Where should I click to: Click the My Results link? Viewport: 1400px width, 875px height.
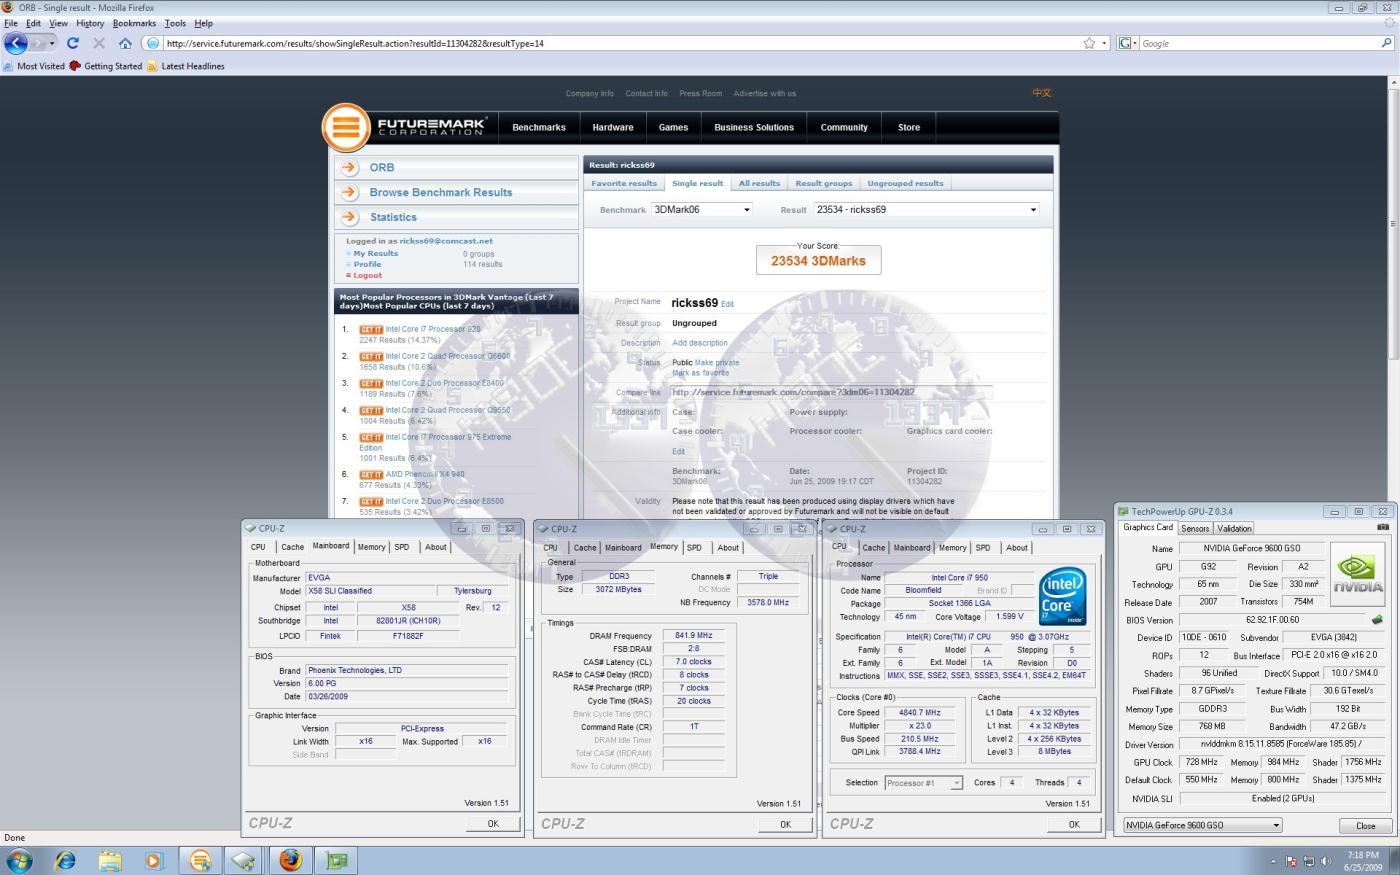click(x=375, y=253)
